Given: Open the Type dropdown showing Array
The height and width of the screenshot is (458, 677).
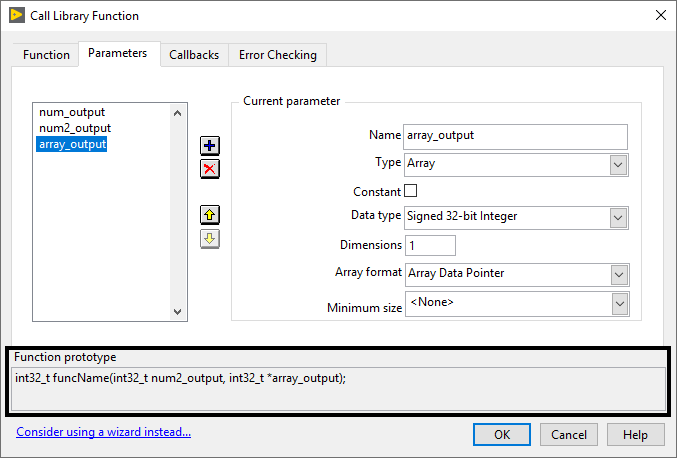Looking at the screenshot, I should 516,165.
